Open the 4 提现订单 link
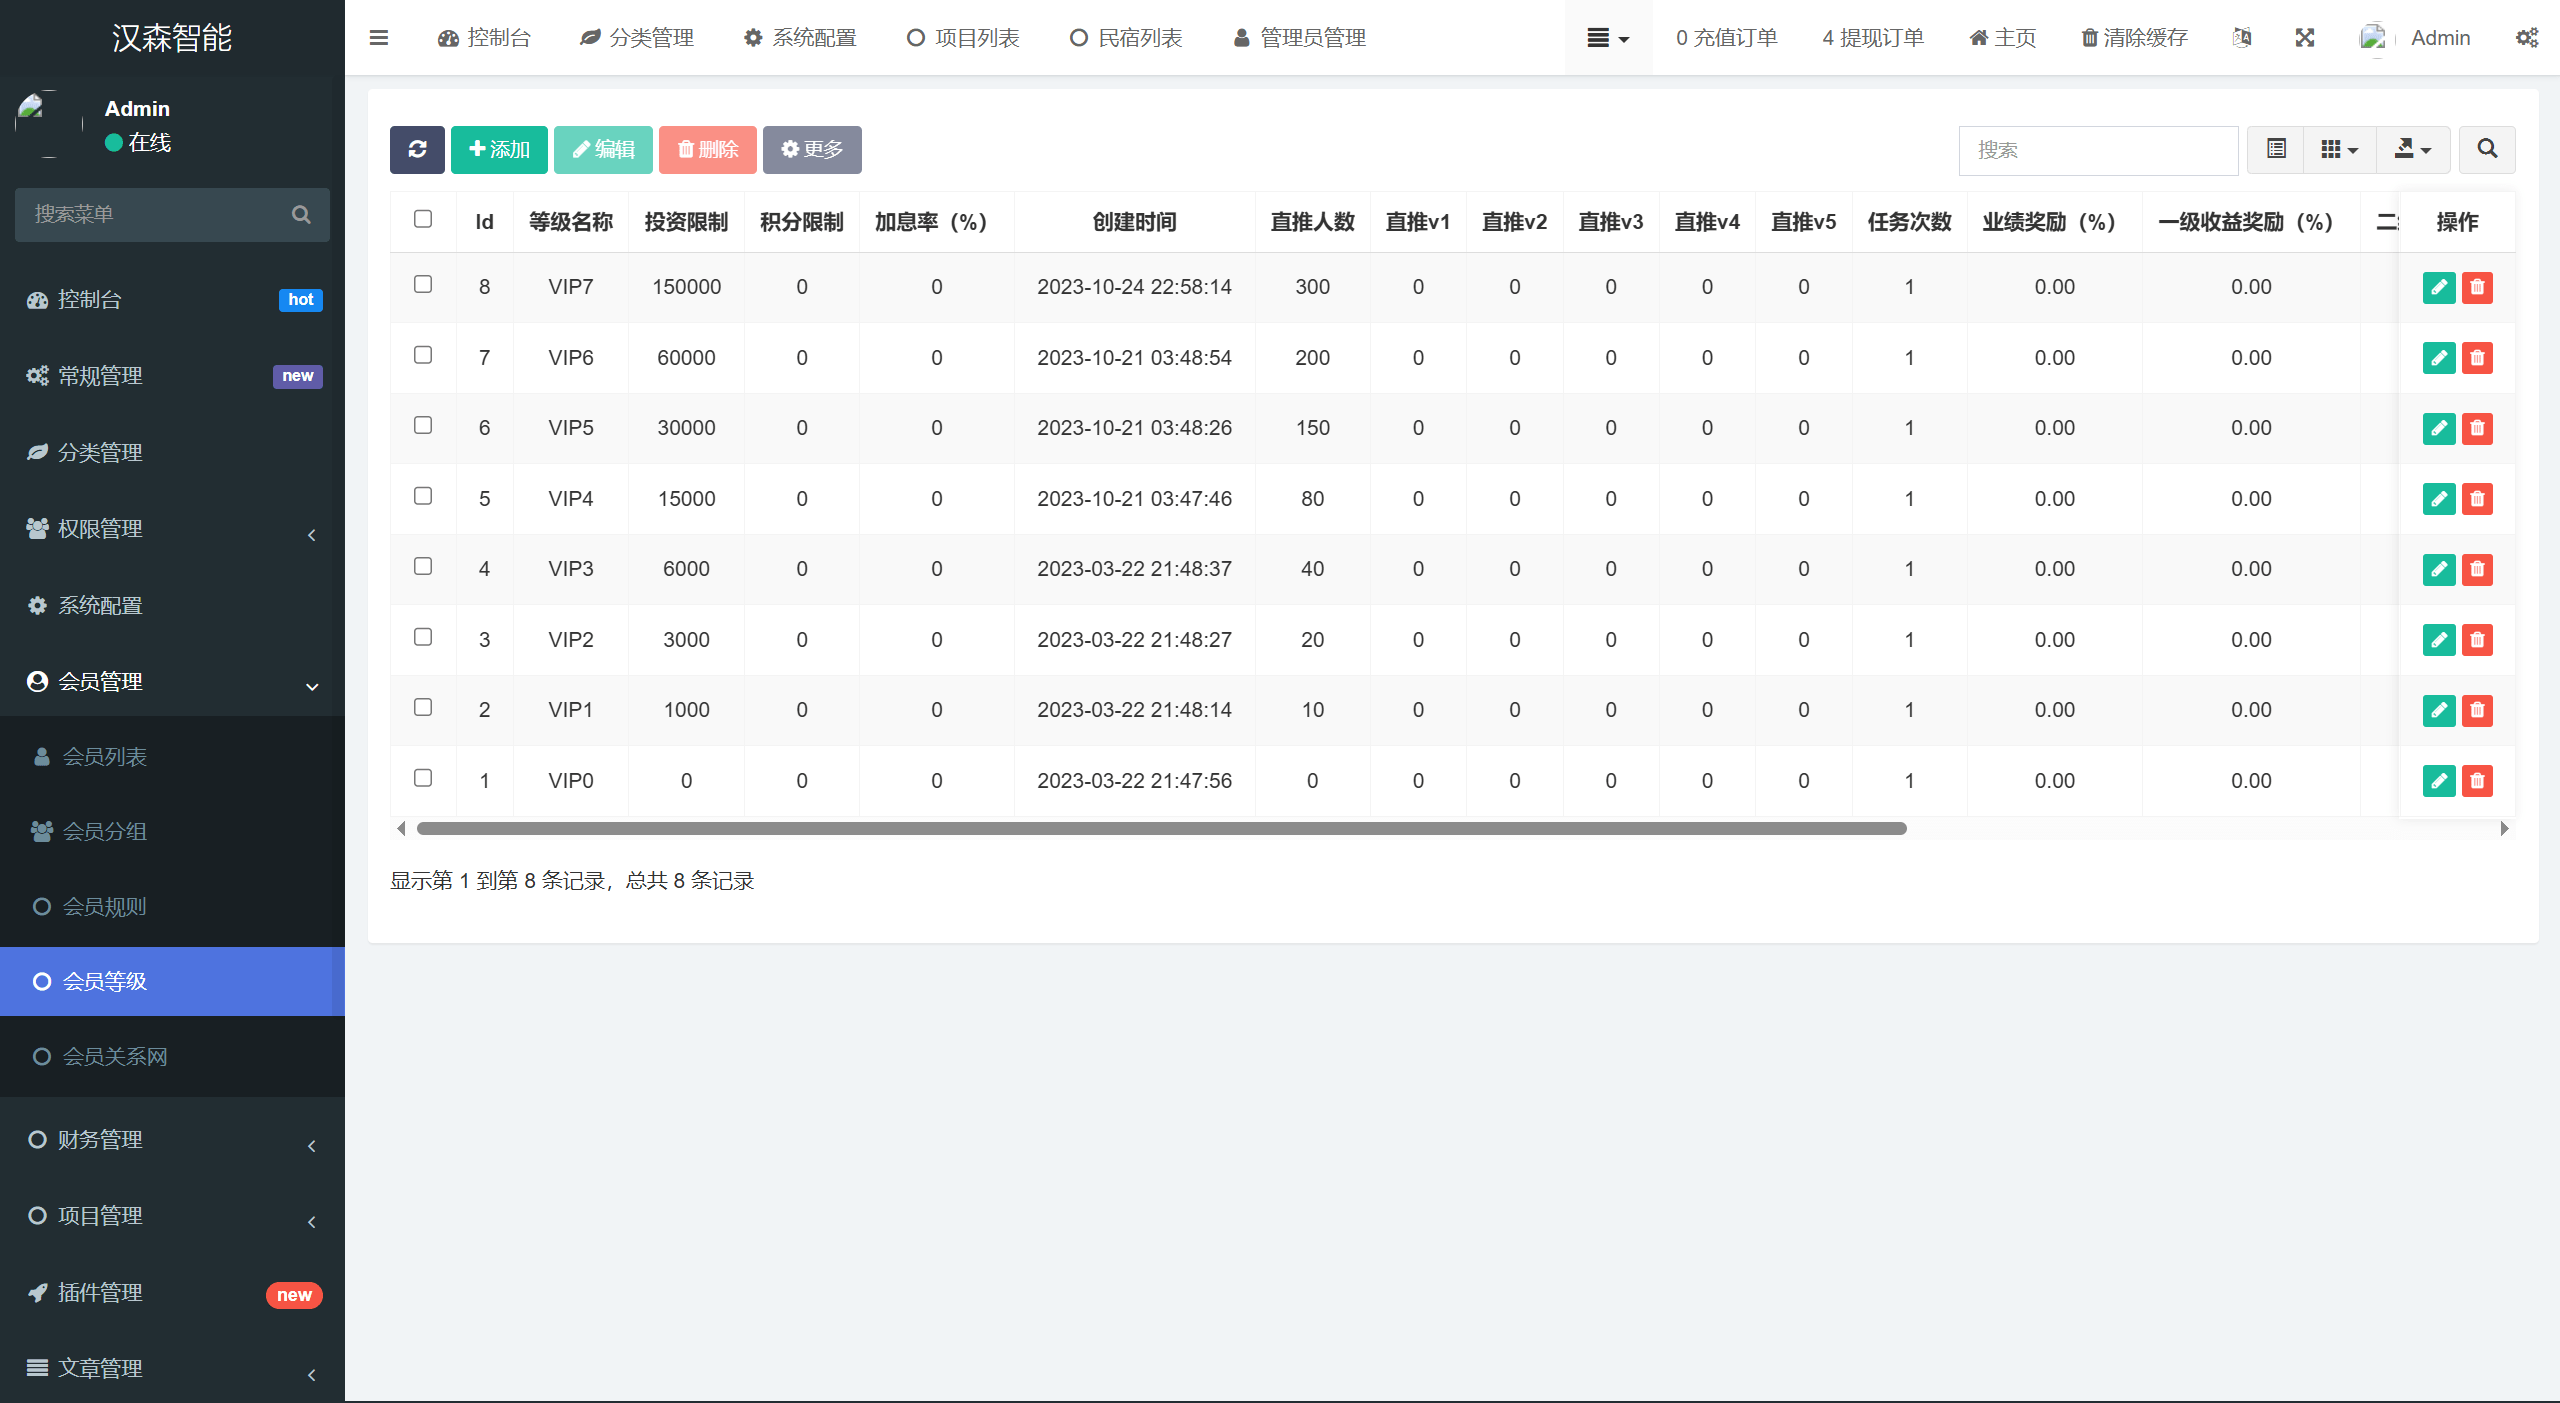This screenshot has width=2560, height=1403. click(1872, 38)
